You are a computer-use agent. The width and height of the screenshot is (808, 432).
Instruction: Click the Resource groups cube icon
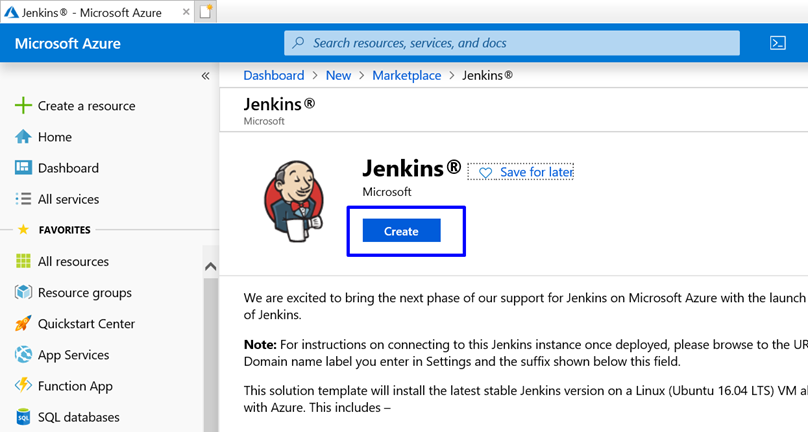pos(23,292)
